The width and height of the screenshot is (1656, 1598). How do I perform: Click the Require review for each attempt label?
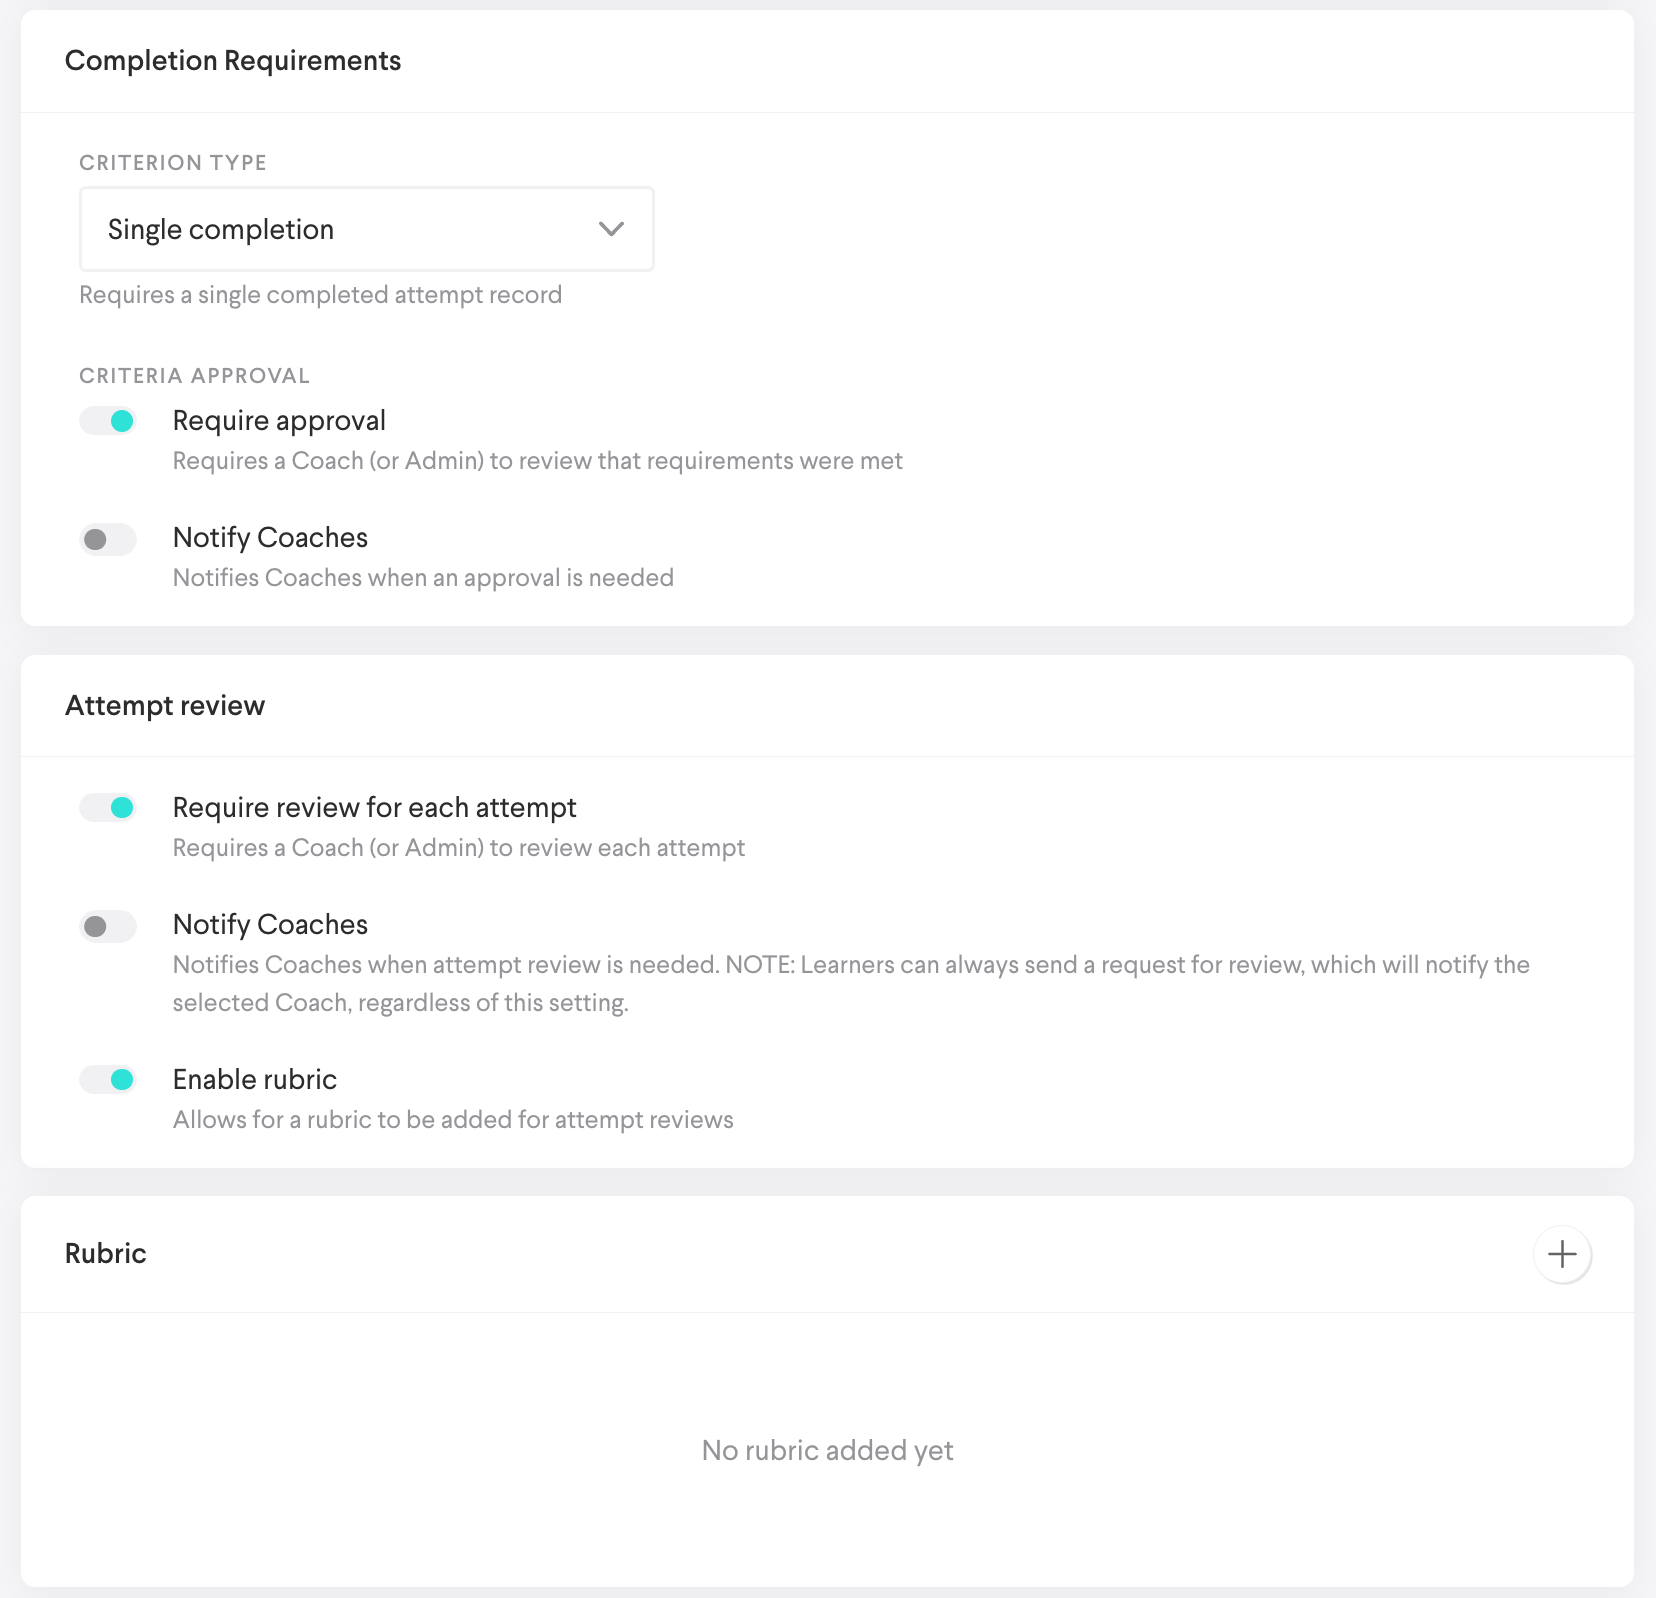375,808
